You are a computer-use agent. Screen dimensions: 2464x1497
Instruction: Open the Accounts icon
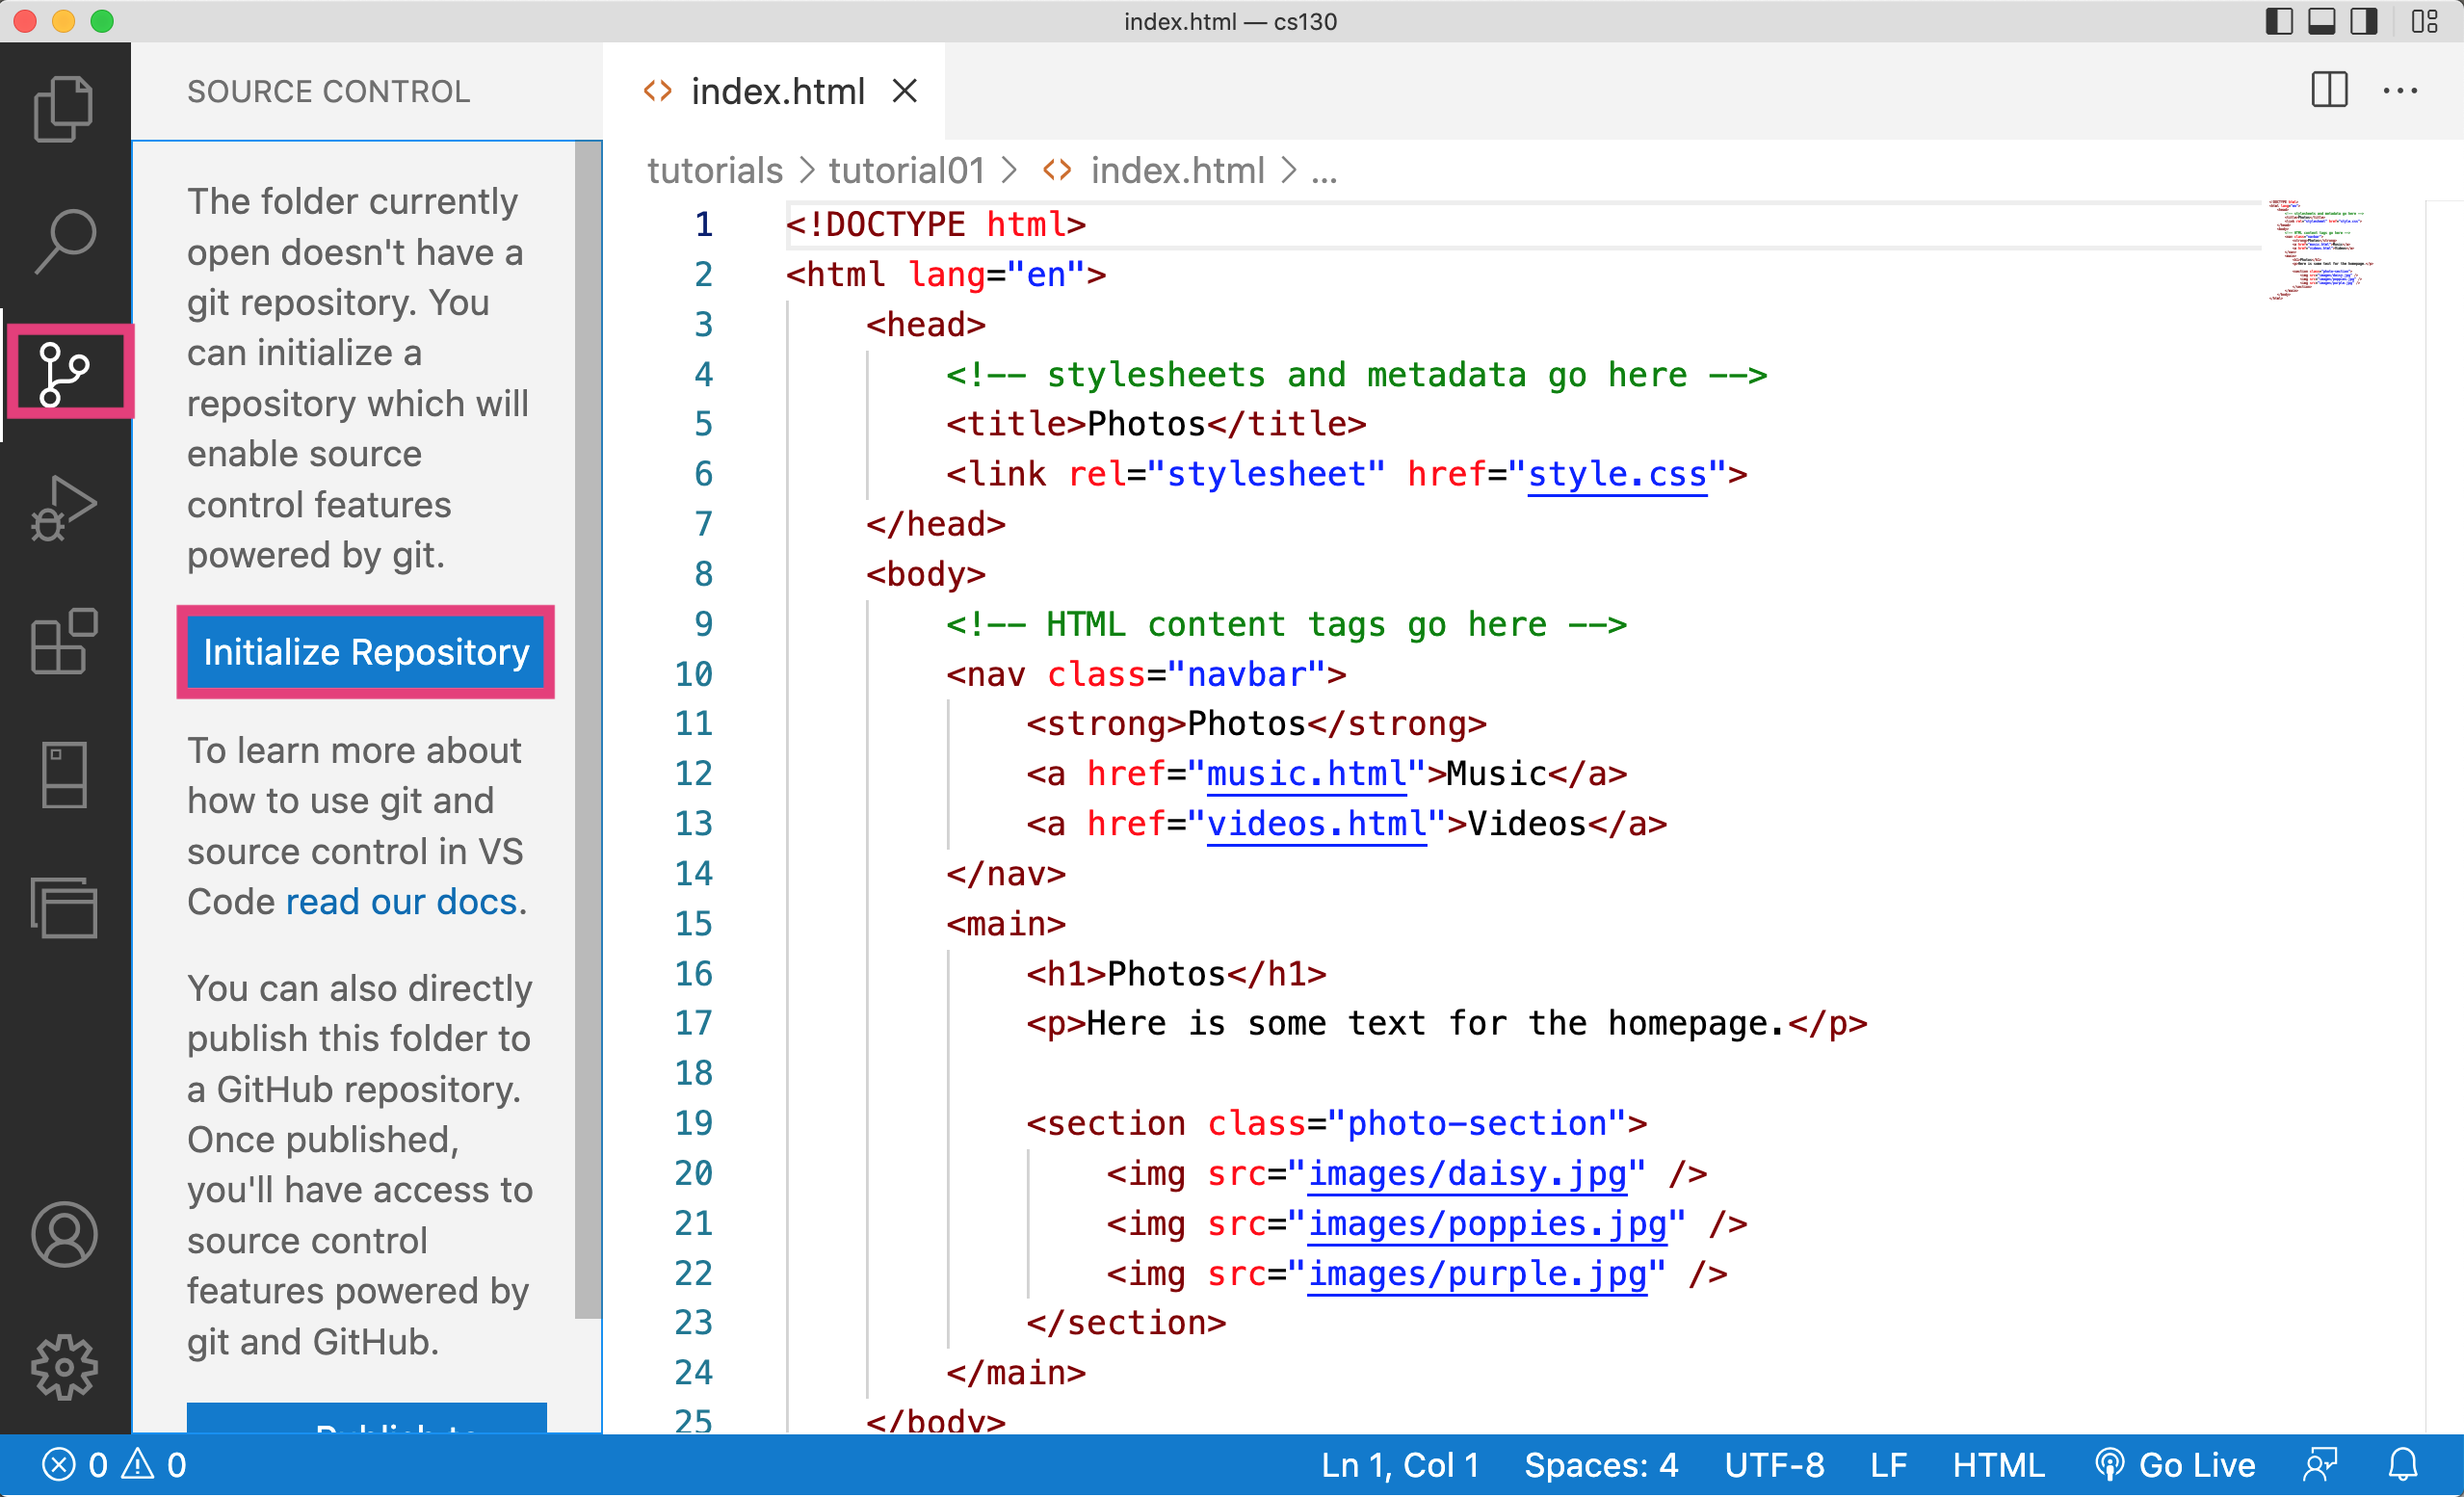click(x=64, y=1234)
